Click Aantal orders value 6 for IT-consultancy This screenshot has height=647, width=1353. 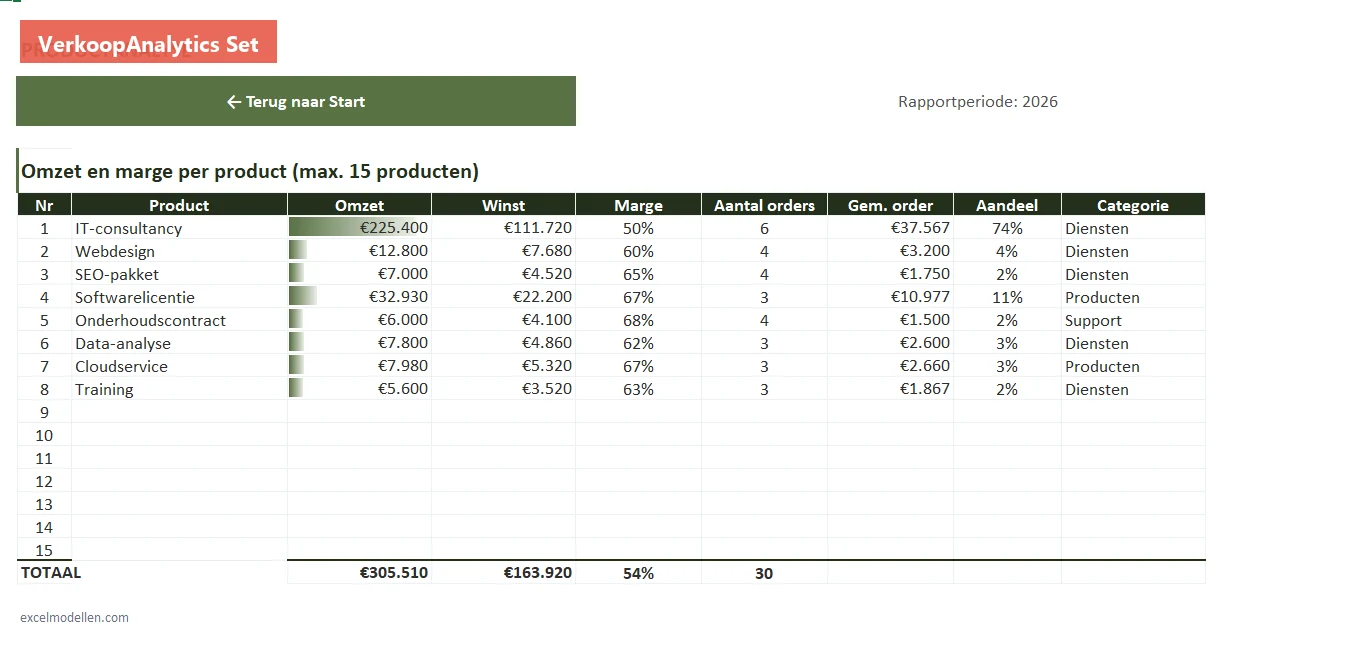(x=764, y=228)
